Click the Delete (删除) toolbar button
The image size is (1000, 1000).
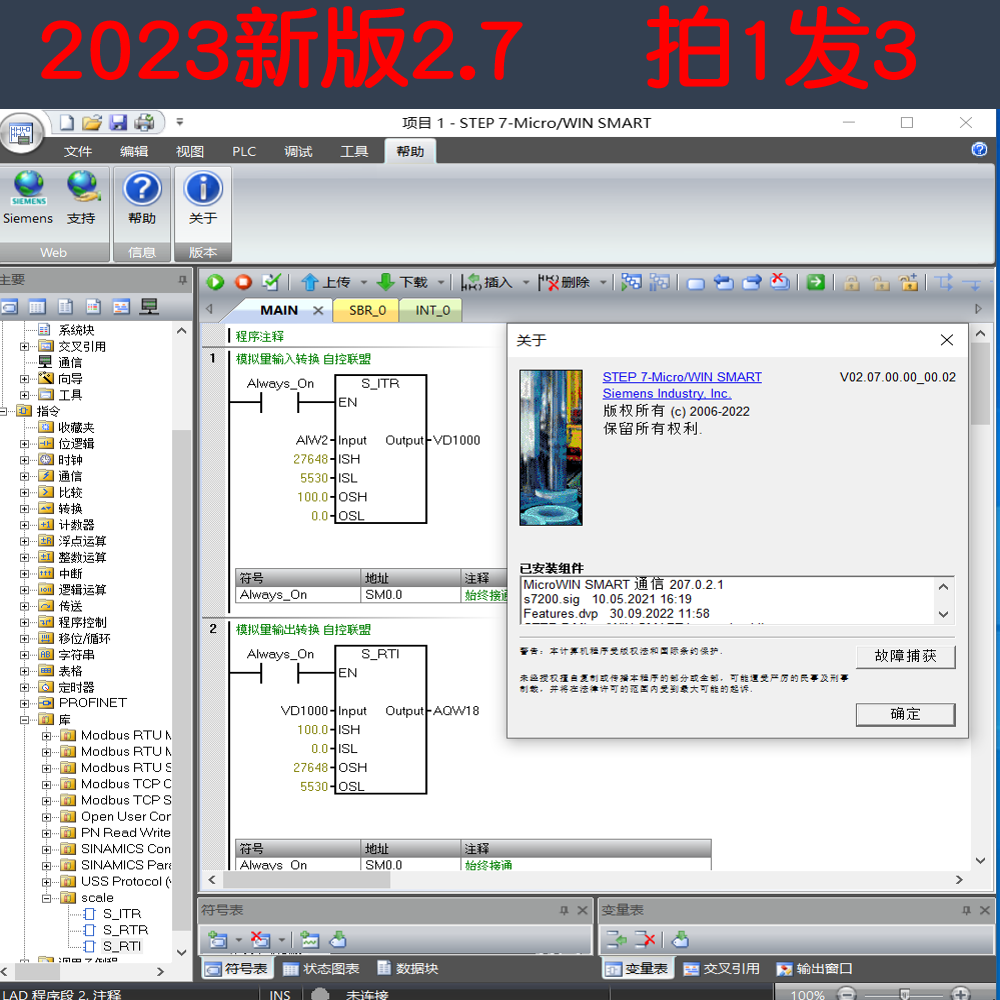click(564, 282)
